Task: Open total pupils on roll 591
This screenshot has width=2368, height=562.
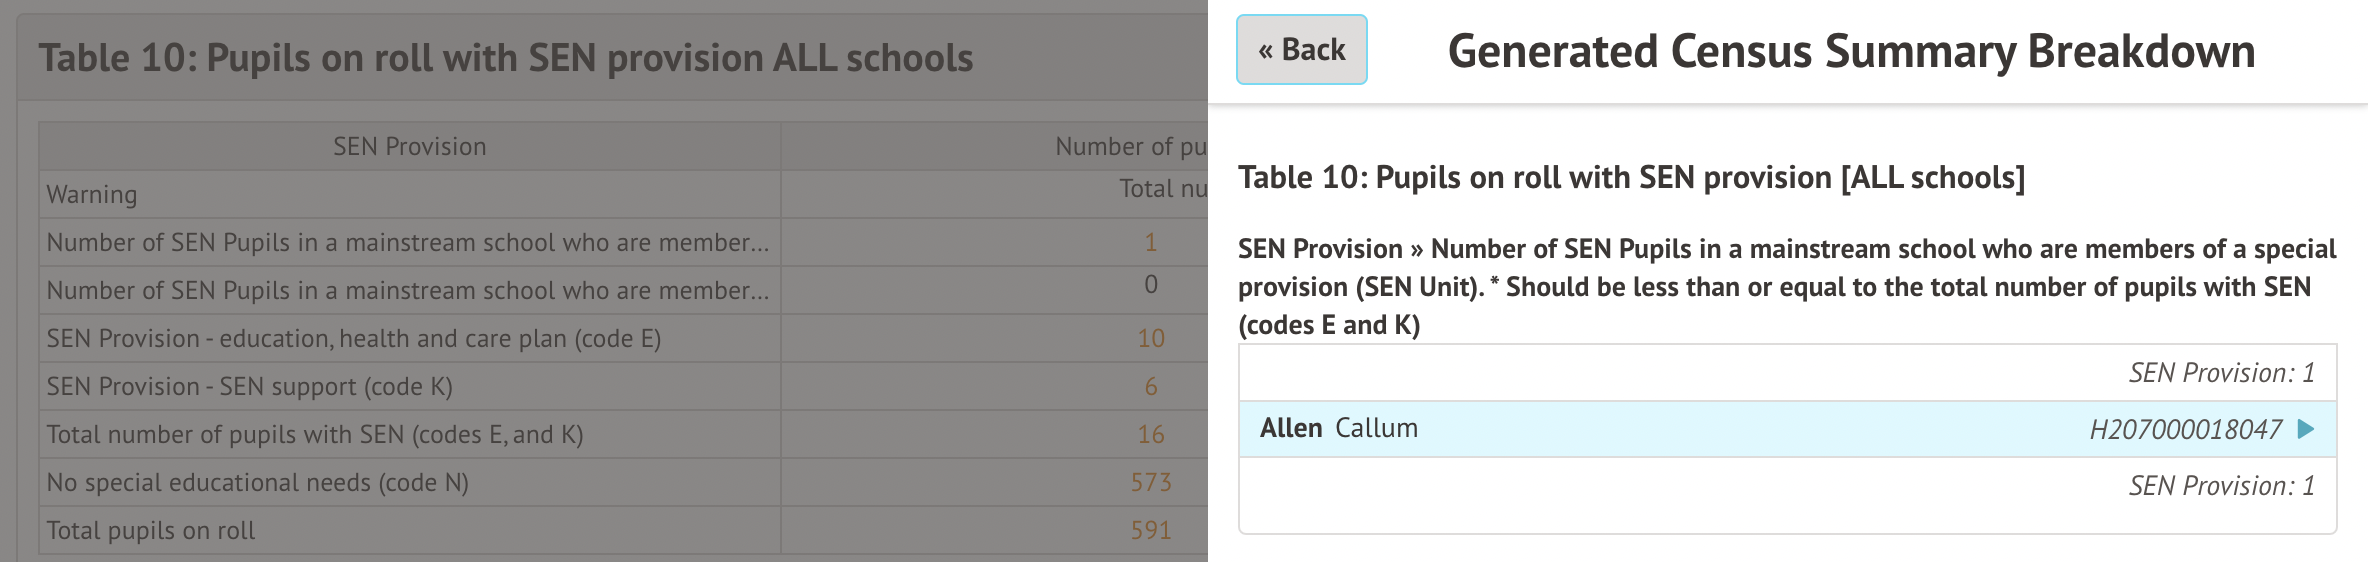Action: point(1150,530)
